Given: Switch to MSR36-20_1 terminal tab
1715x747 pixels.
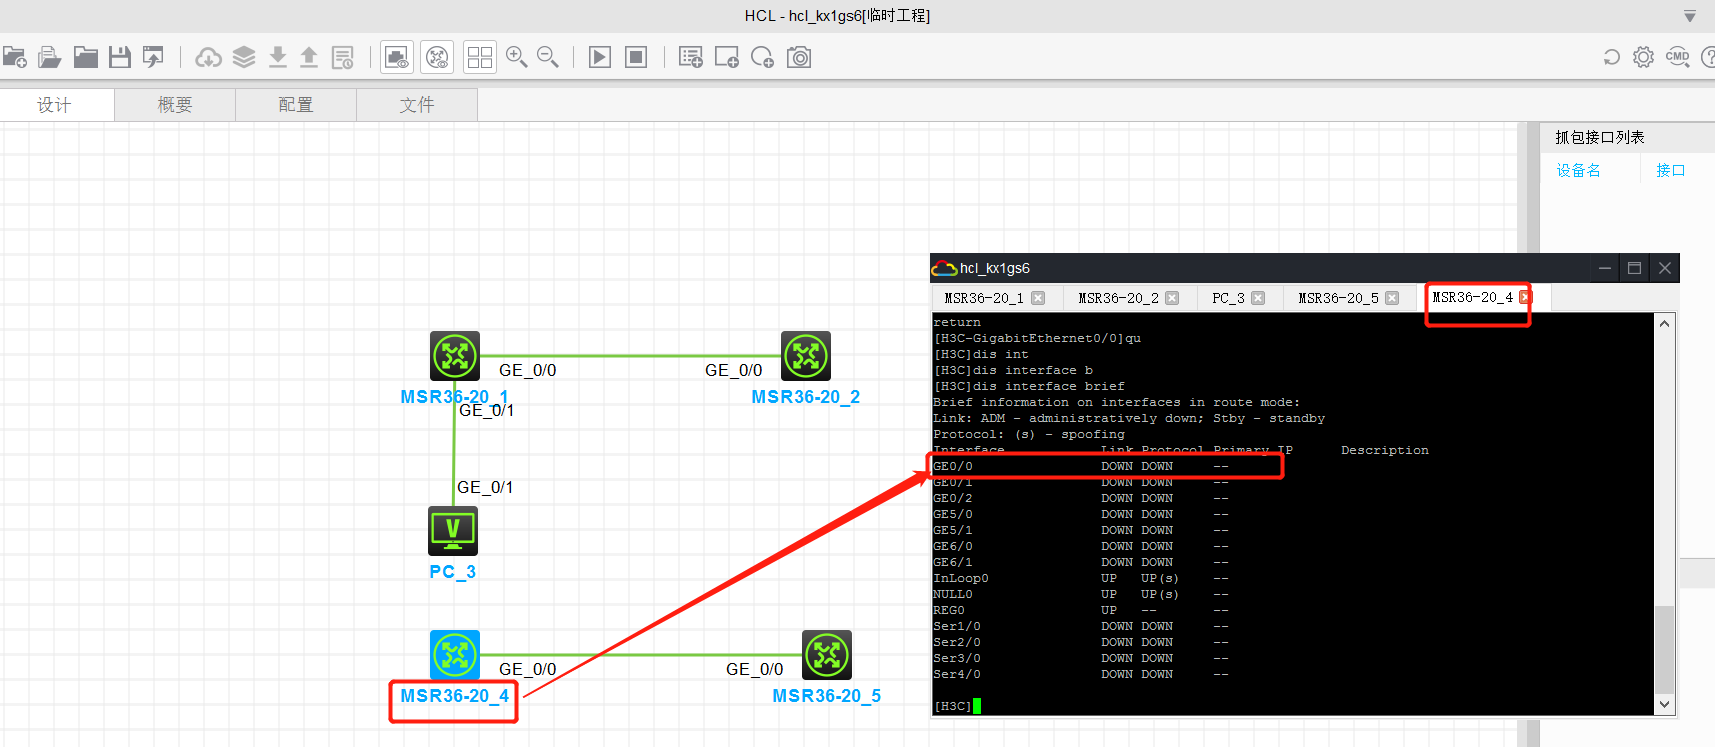Looking at the screenshot, I should tap(984, 298).
